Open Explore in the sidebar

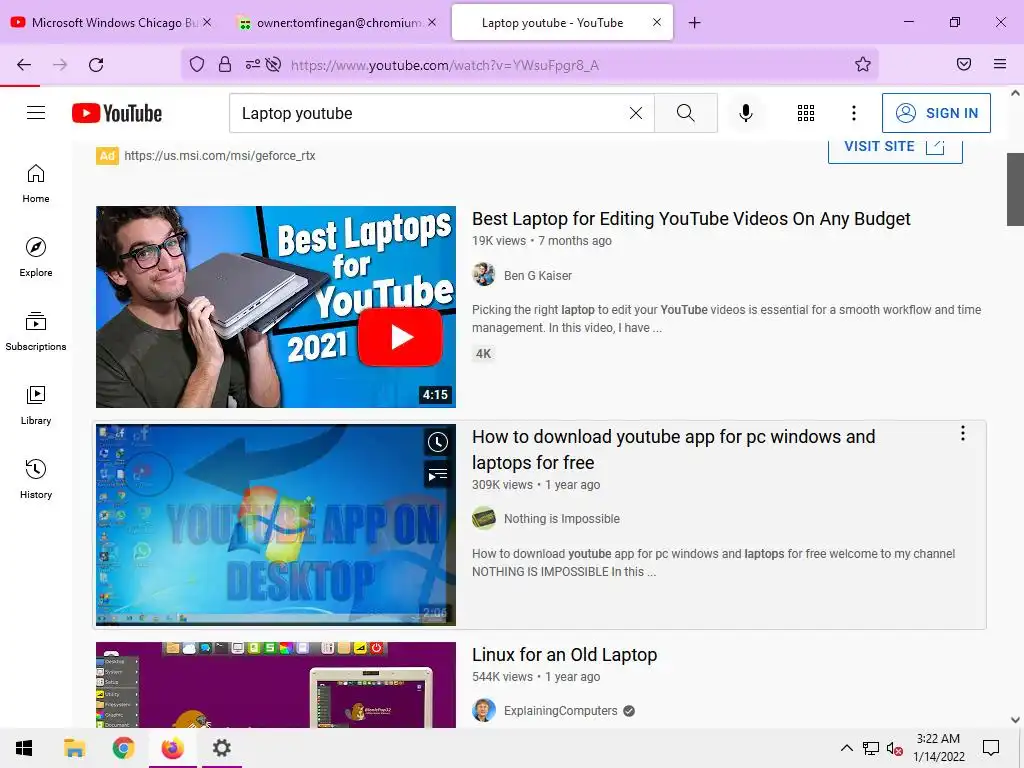(x=36, y=257)
